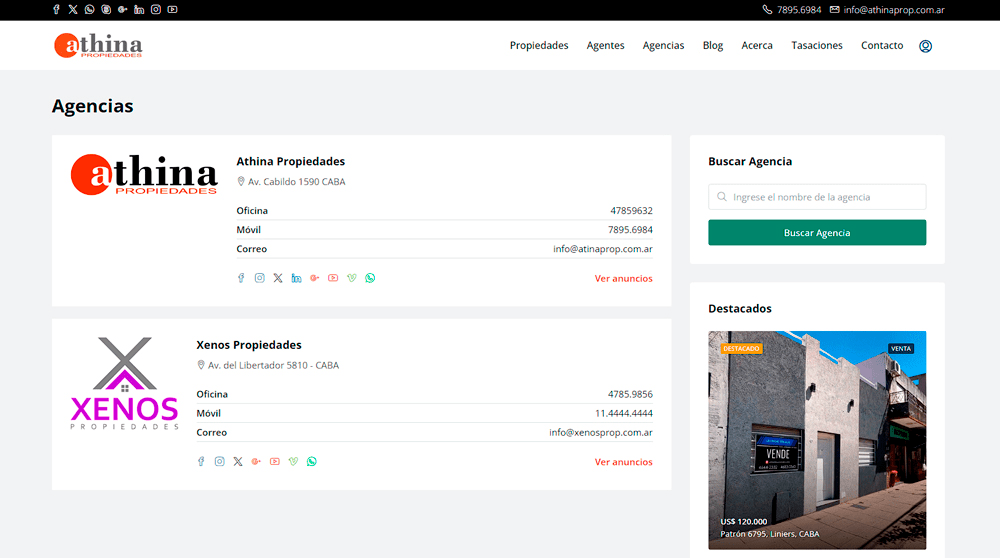The image size is (1000, 558).
Task: Click the Buscar Agencia green button
Action: [x=817, y=233]
